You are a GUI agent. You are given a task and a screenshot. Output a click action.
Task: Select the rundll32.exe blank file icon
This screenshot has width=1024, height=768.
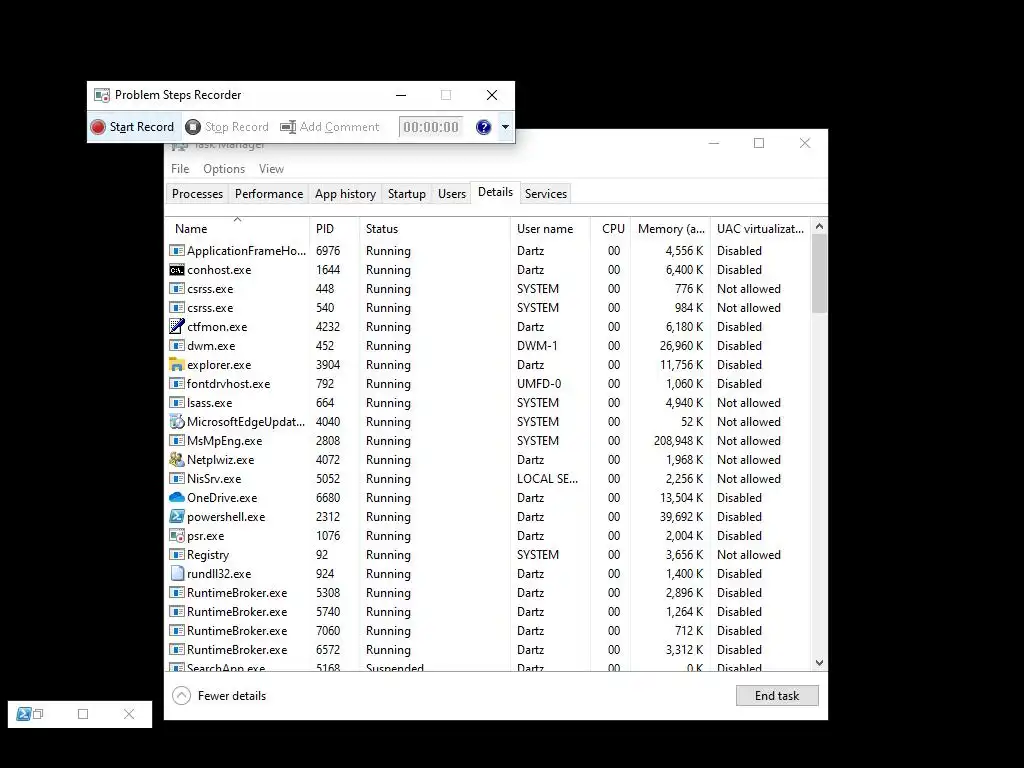pos(176,573)
